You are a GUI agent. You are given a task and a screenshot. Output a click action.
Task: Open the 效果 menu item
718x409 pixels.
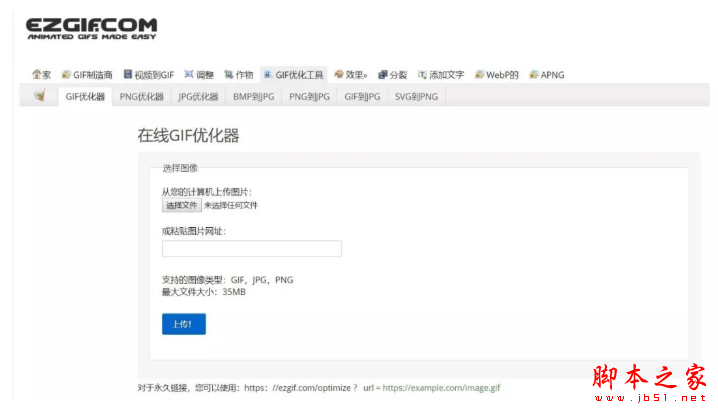click(351, 75)
